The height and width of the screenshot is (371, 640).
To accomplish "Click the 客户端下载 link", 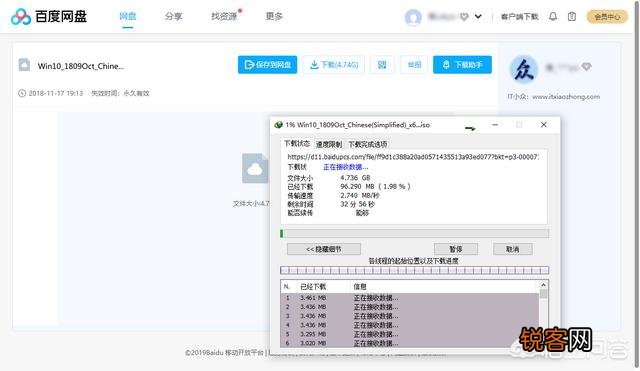I will pyautogui.click(x=520, y=17).
